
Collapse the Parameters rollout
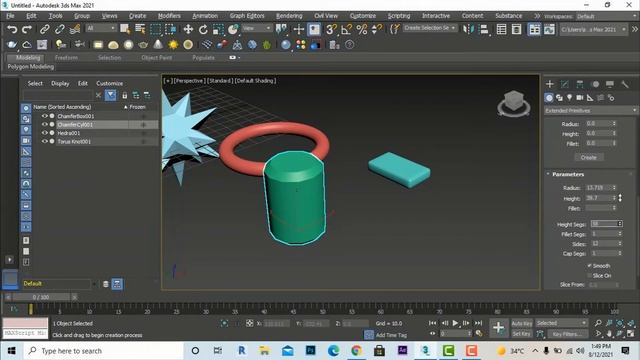point(568,174)
